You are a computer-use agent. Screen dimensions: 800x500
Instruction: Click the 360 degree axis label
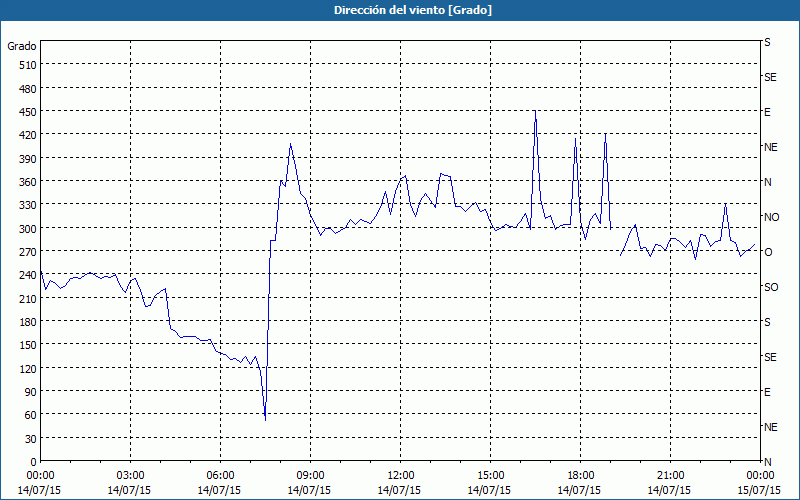tap(29, 182)
